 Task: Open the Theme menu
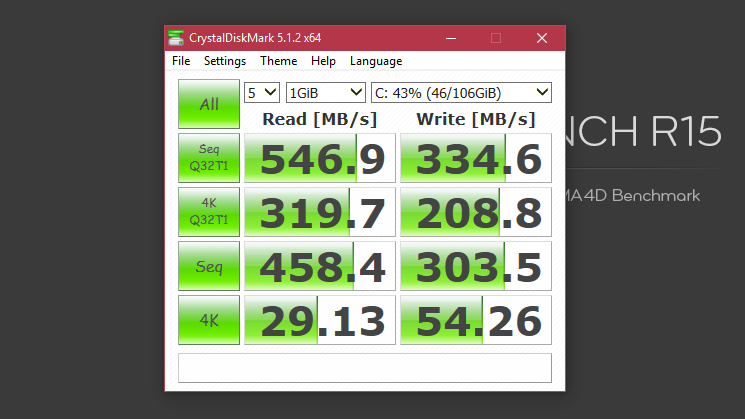(278, 61)
